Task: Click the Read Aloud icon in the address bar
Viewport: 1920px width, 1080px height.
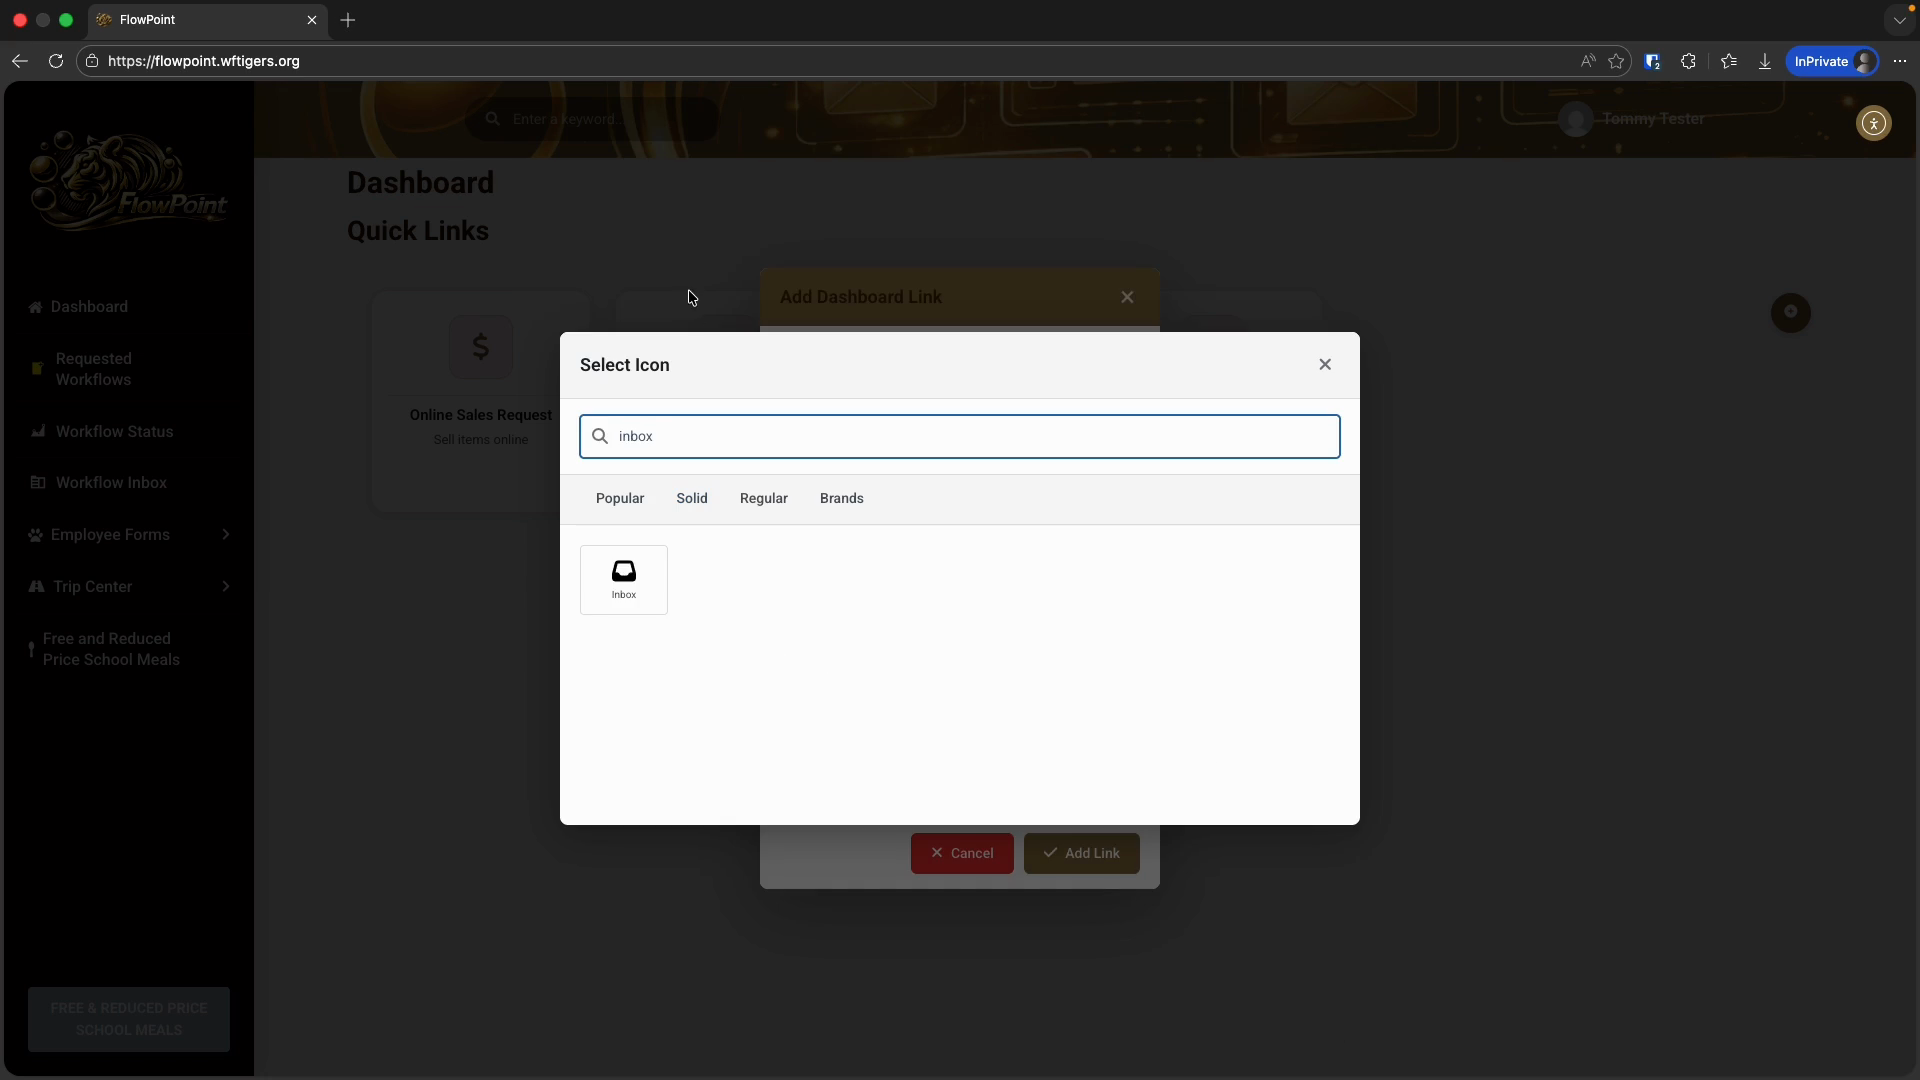Action: 1587,62
